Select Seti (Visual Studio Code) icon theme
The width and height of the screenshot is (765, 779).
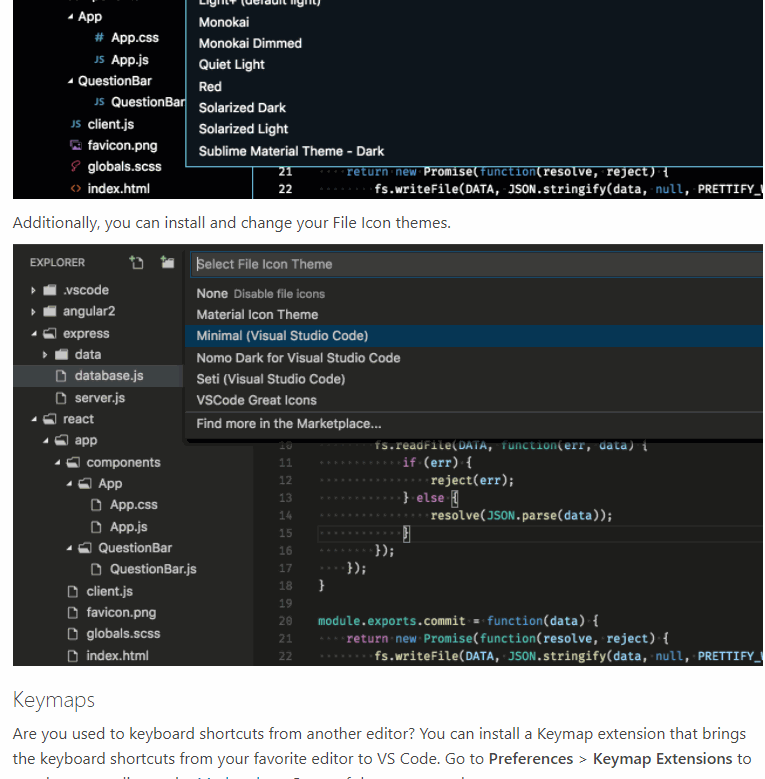474,379
